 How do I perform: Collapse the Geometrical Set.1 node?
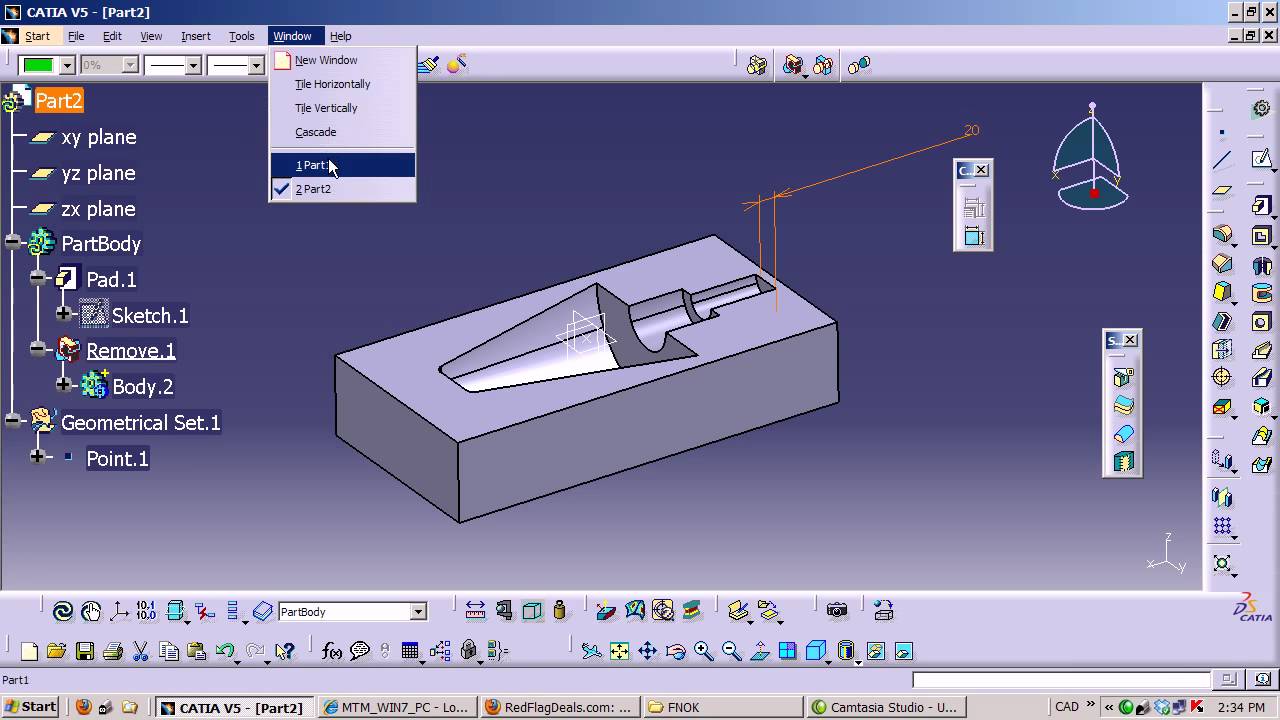point(12,422)
